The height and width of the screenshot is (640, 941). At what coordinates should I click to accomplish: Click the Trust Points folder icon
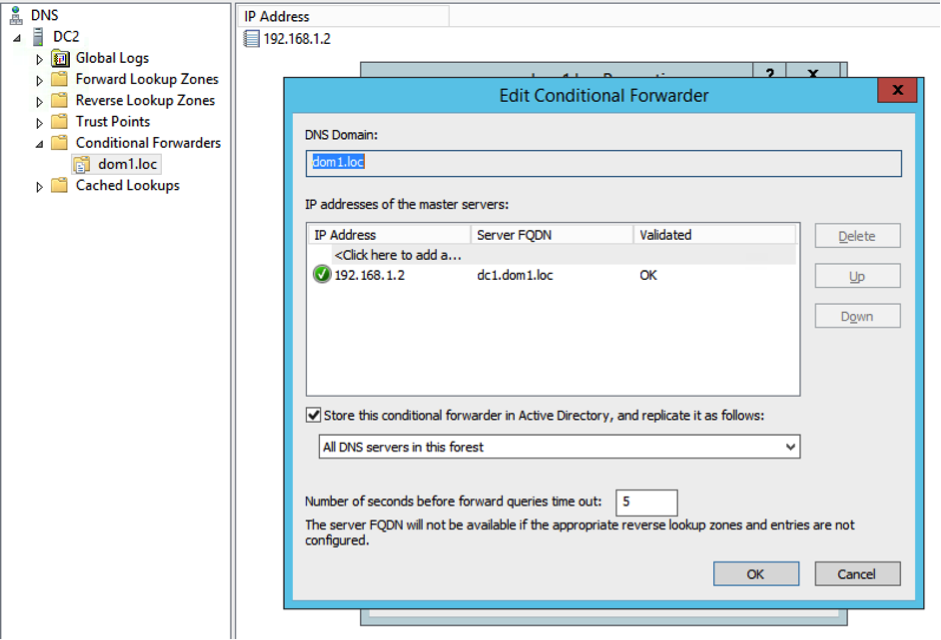pyautogui.click(x=60, y=122)
